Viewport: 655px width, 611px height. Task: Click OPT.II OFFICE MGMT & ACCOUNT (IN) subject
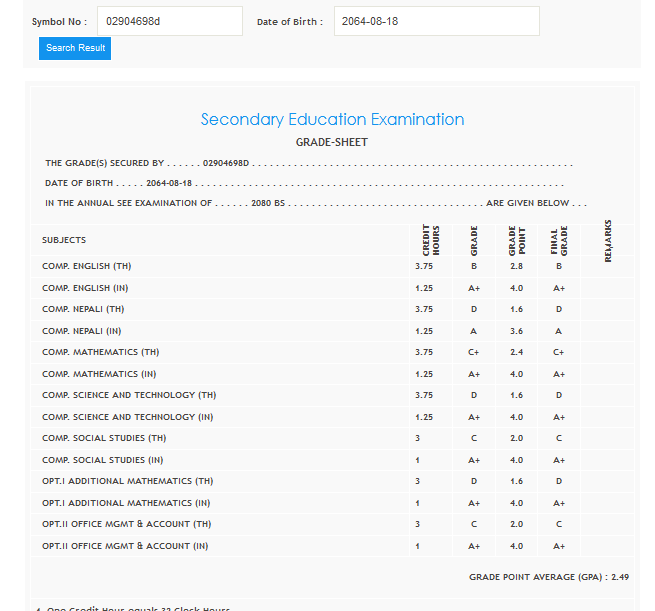(125, 546)
